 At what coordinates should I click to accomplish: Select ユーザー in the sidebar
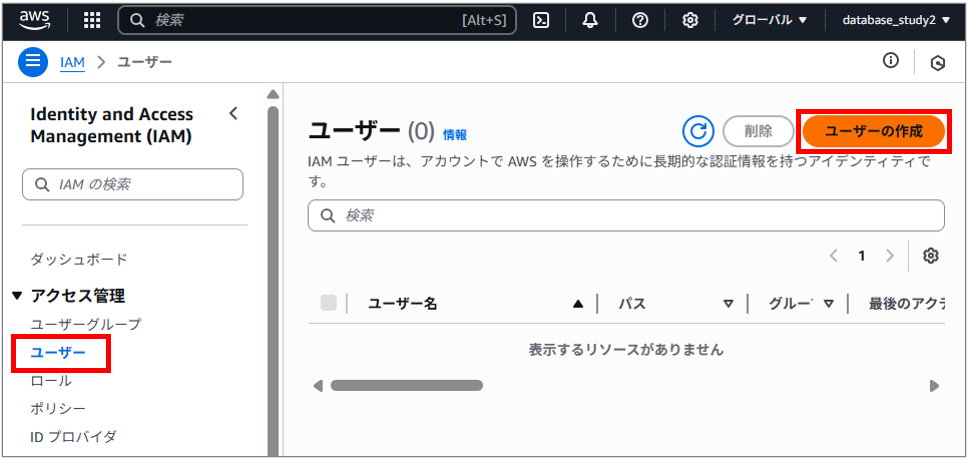(58, 353)
